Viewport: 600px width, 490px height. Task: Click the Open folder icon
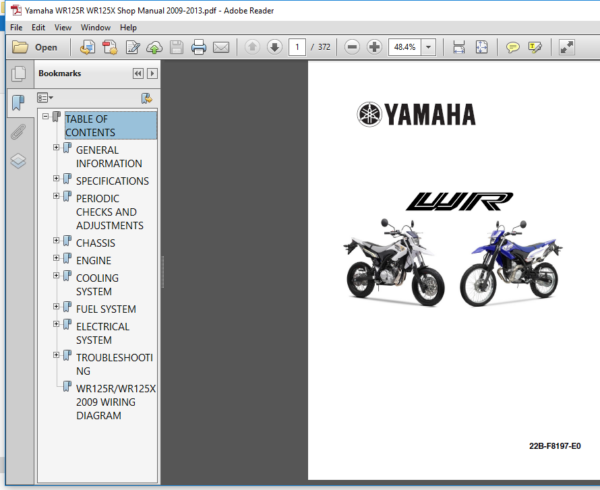[x=20, y=47]
